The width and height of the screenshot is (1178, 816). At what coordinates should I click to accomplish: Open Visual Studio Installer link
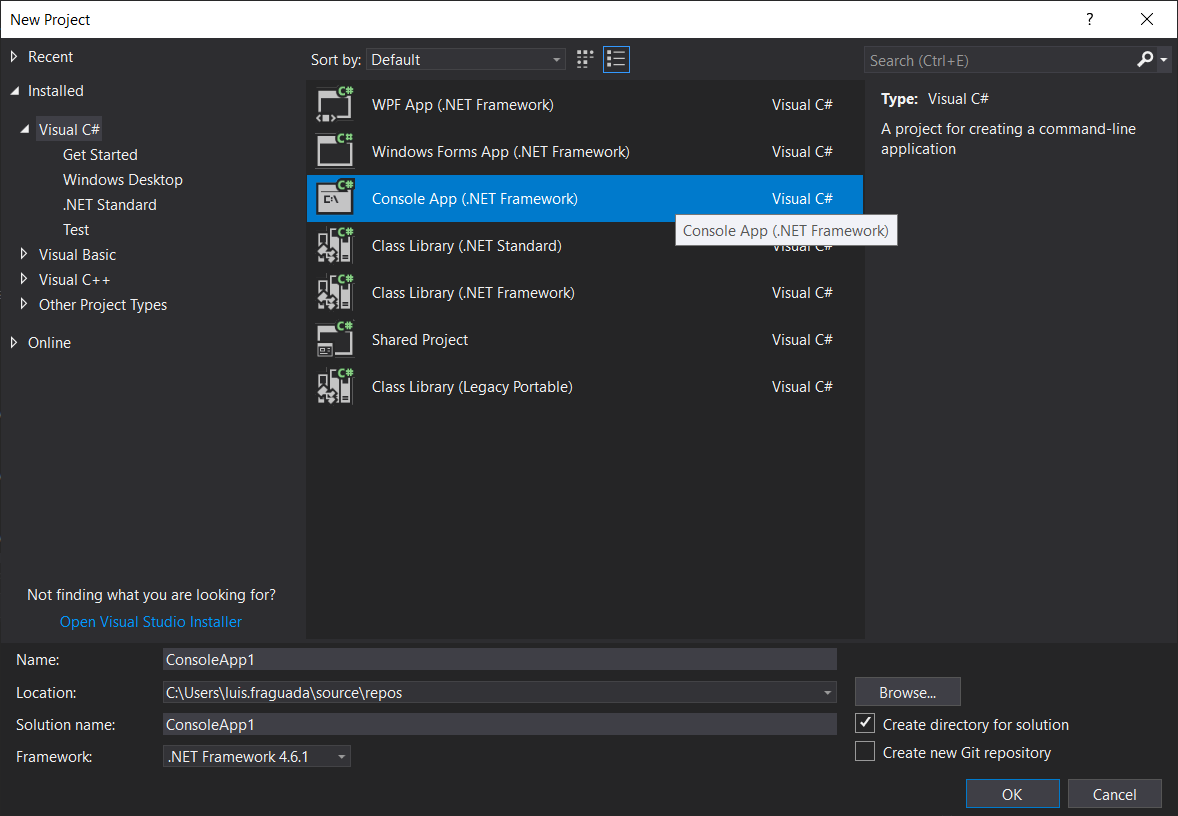151,621
